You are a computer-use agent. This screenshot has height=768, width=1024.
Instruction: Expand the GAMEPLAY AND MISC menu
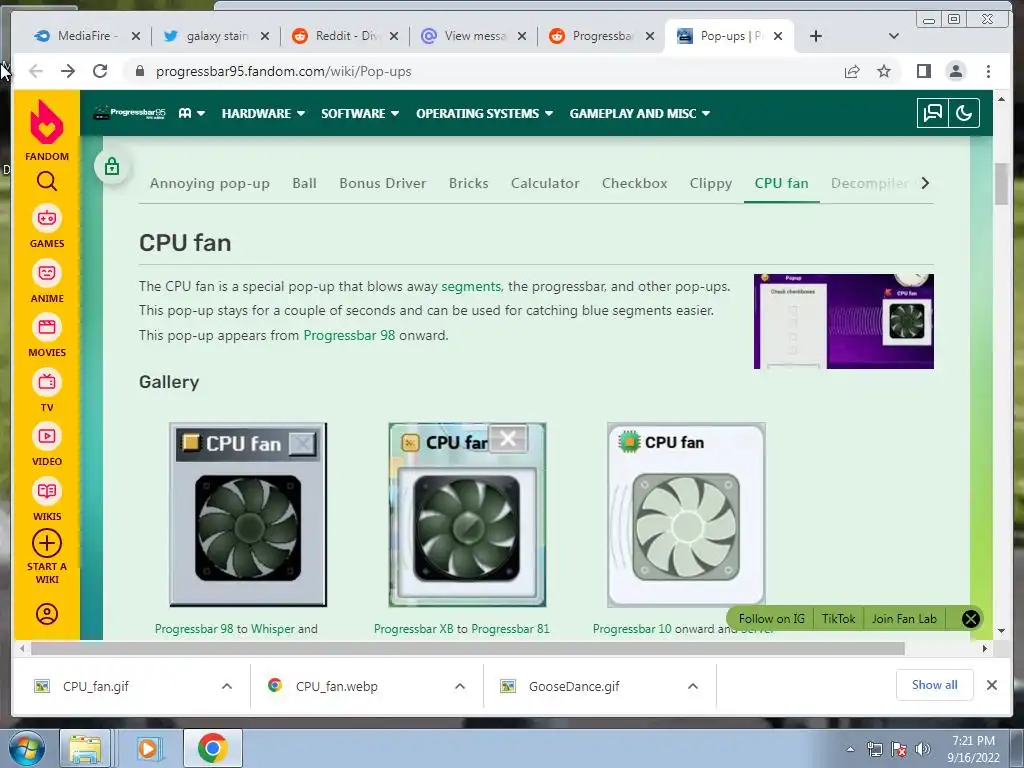pyautogui.click(x=639, y=114)
